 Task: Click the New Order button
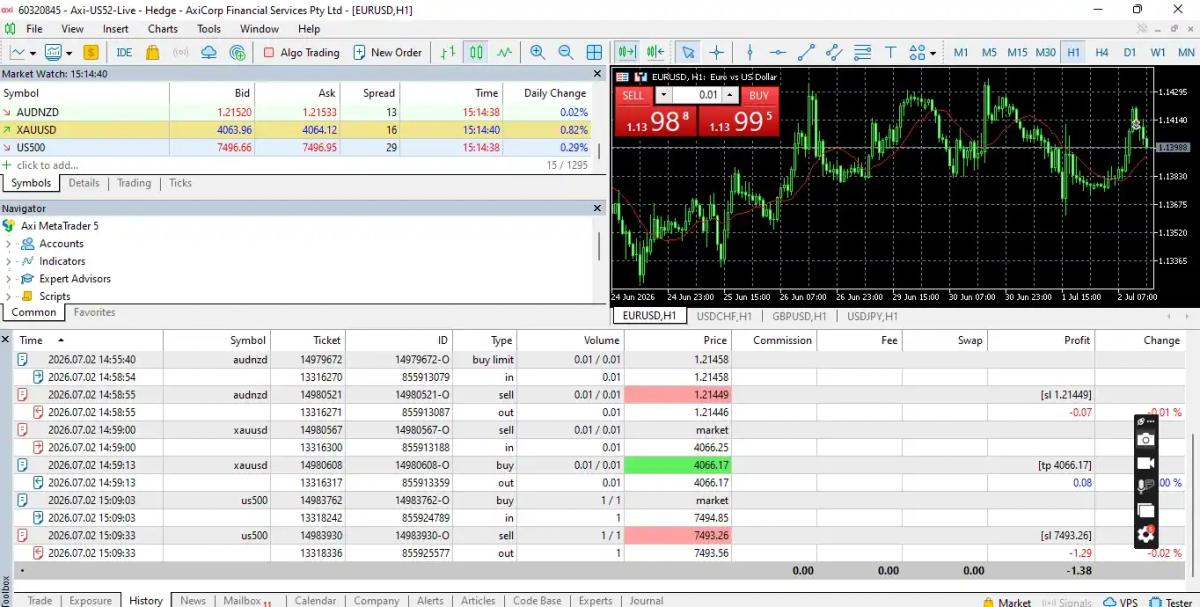point(387,52)
